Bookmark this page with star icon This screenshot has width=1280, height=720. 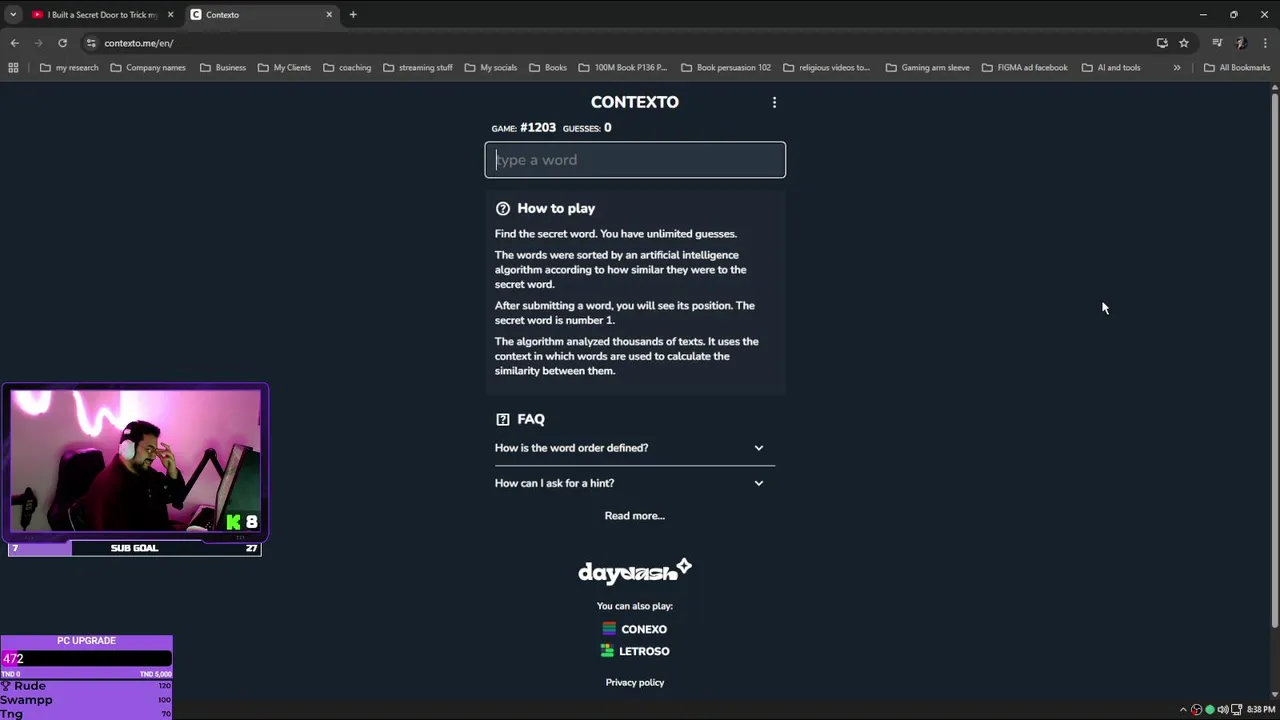(x=1184, y=43)
